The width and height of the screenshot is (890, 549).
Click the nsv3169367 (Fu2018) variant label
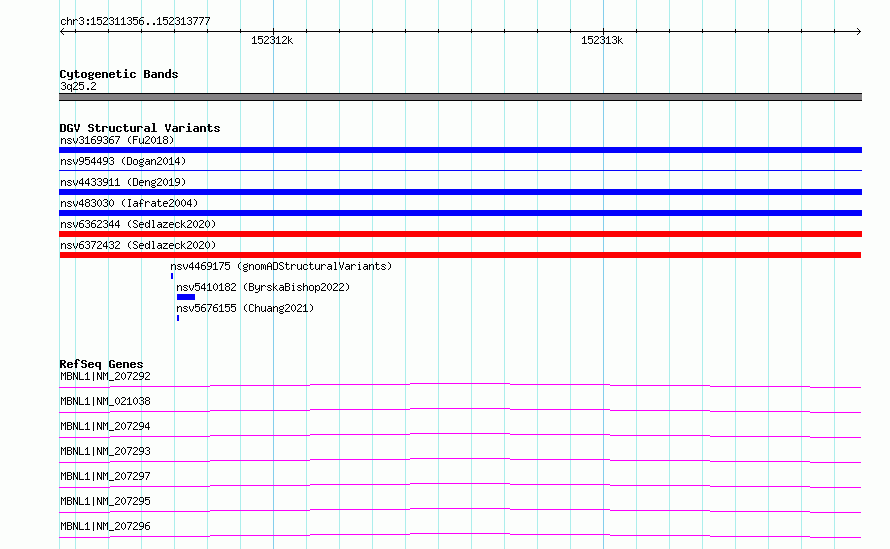tap(117, 140)
